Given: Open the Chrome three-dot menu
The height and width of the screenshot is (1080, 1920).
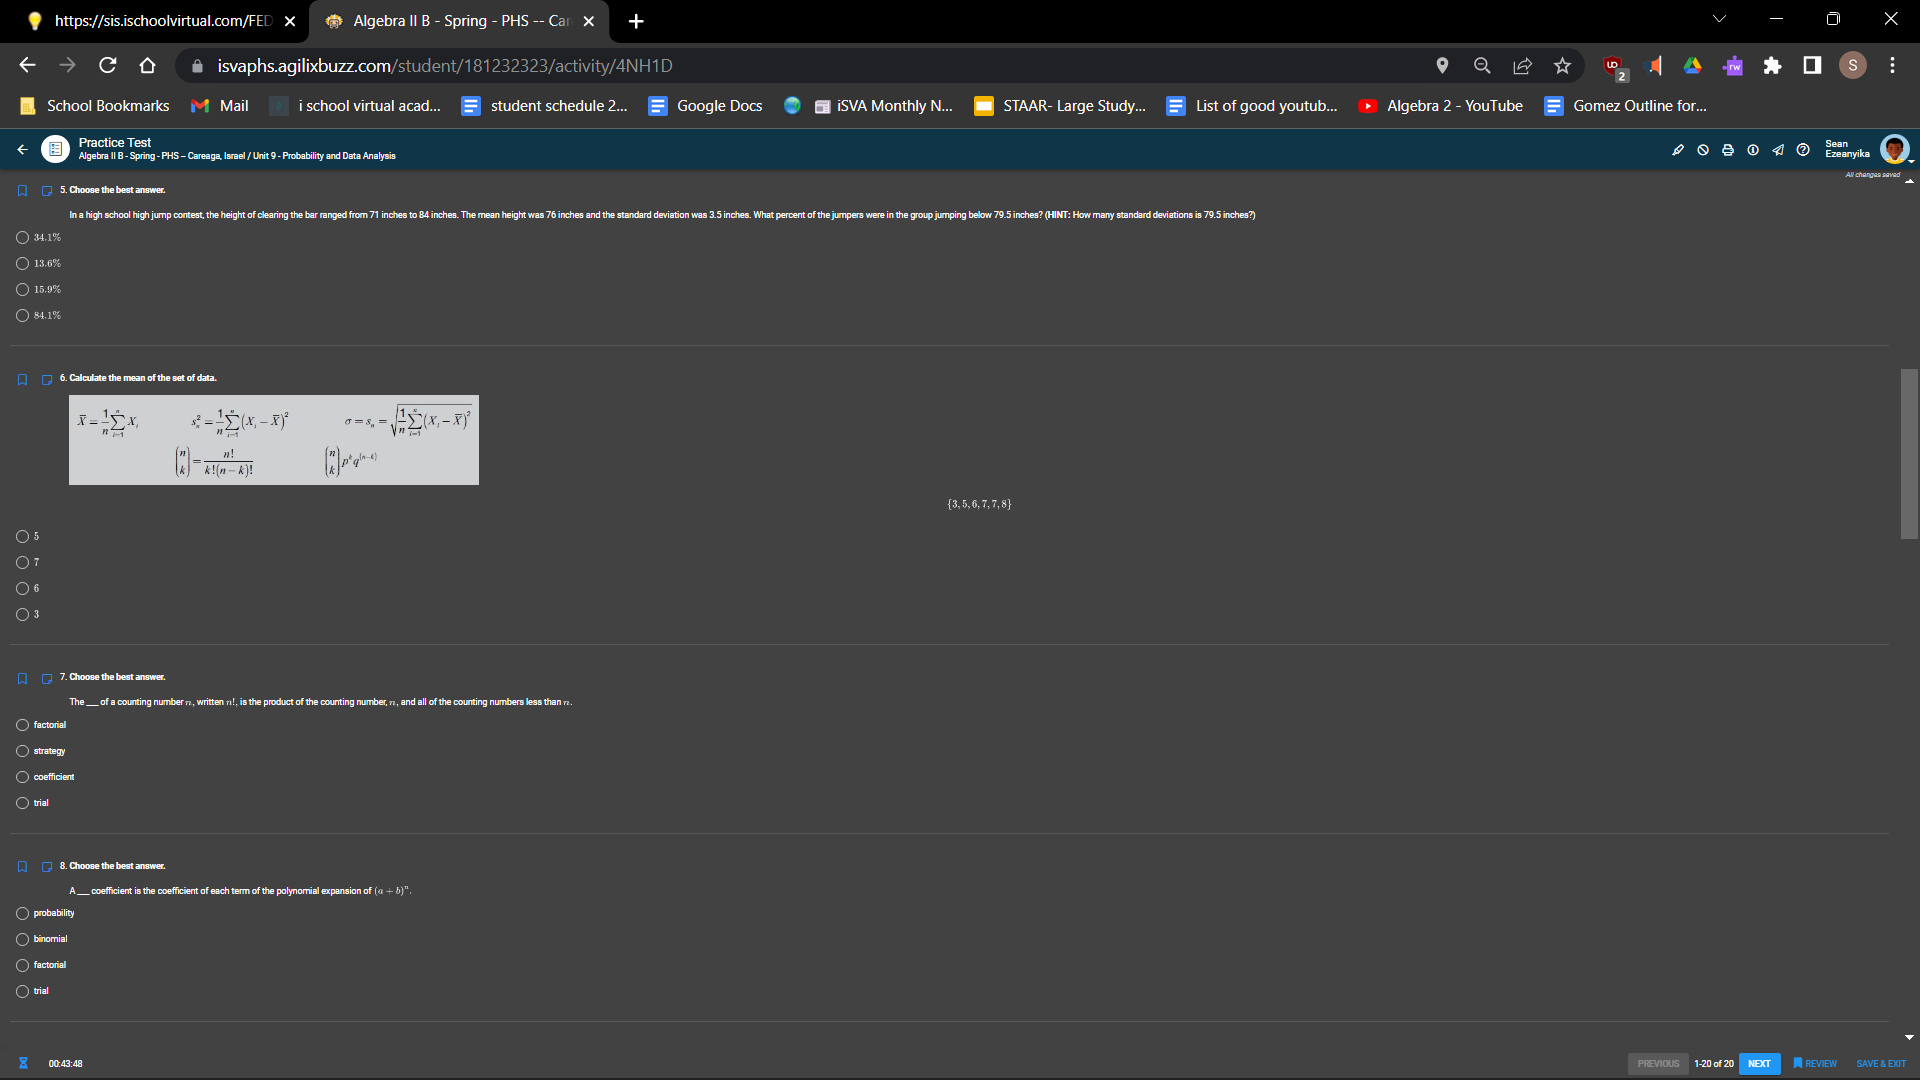Looking at the screenshot, I should [x=1892, y=65].
